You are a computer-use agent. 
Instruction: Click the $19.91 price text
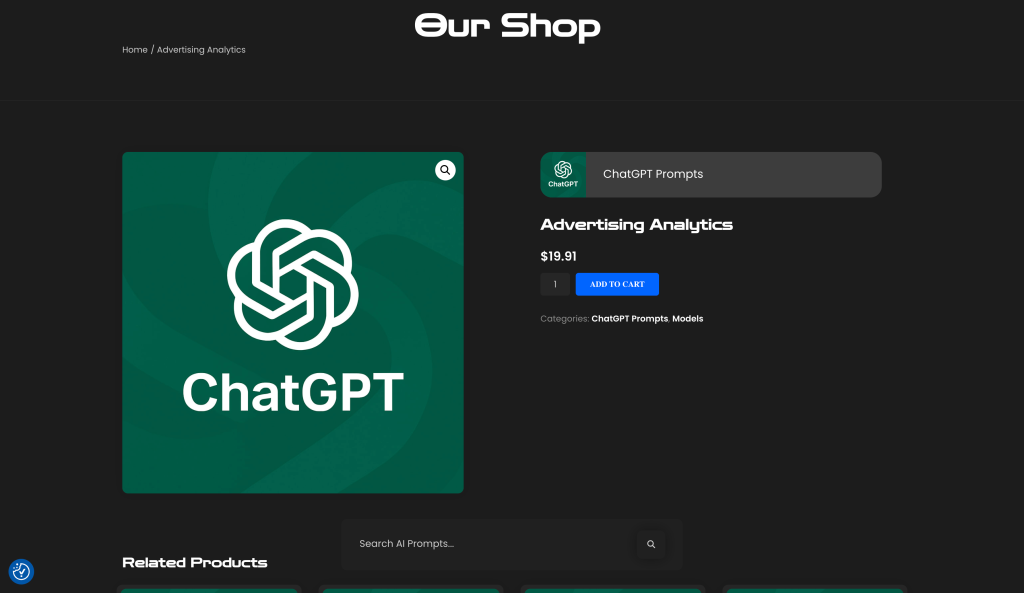pyautogui.click(x=558, y=256)
